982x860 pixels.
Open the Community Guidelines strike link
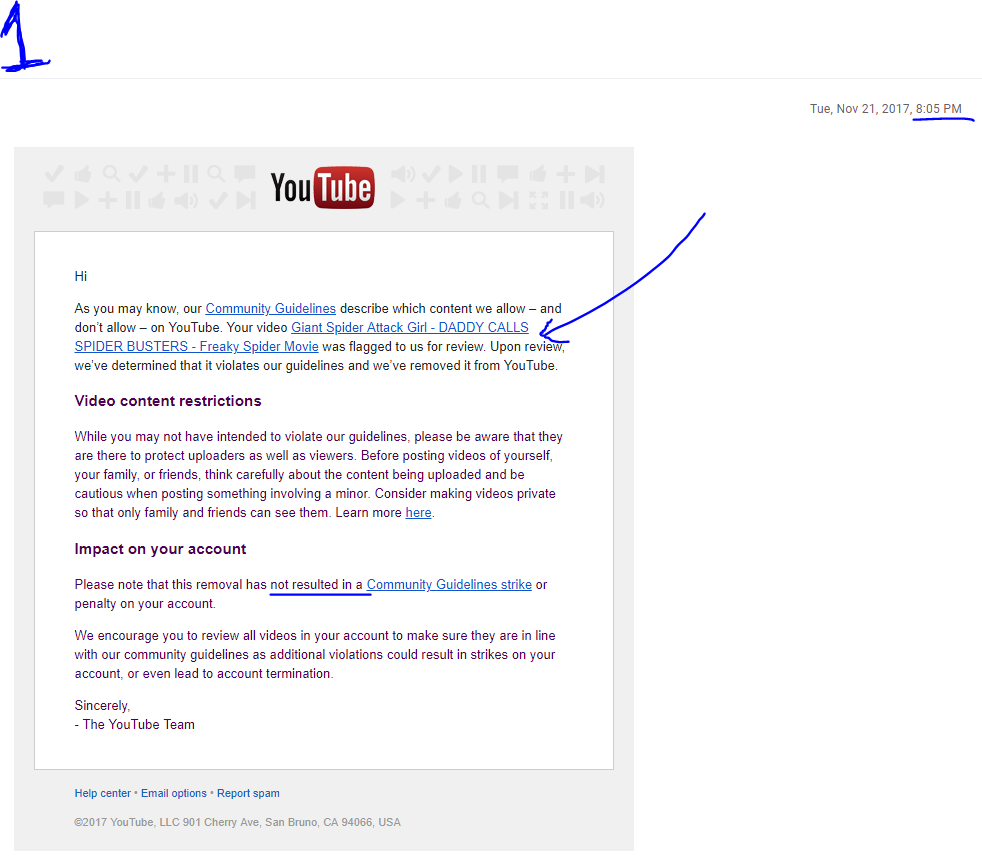tap(449, 585)
